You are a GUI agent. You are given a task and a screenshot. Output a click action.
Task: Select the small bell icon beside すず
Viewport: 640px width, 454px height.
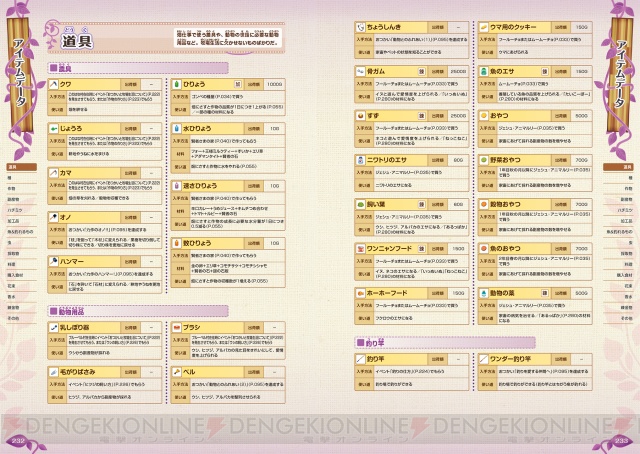360,116
